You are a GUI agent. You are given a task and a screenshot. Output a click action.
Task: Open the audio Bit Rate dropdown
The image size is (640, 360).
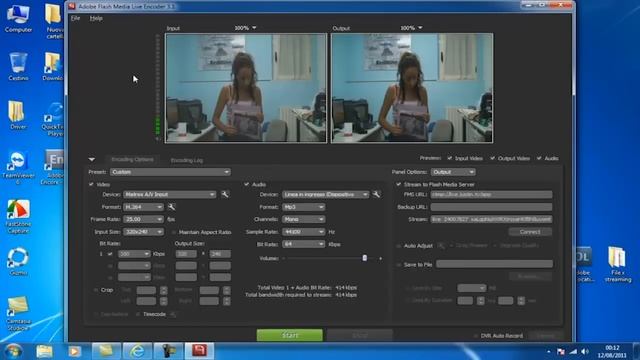(303, 244)
